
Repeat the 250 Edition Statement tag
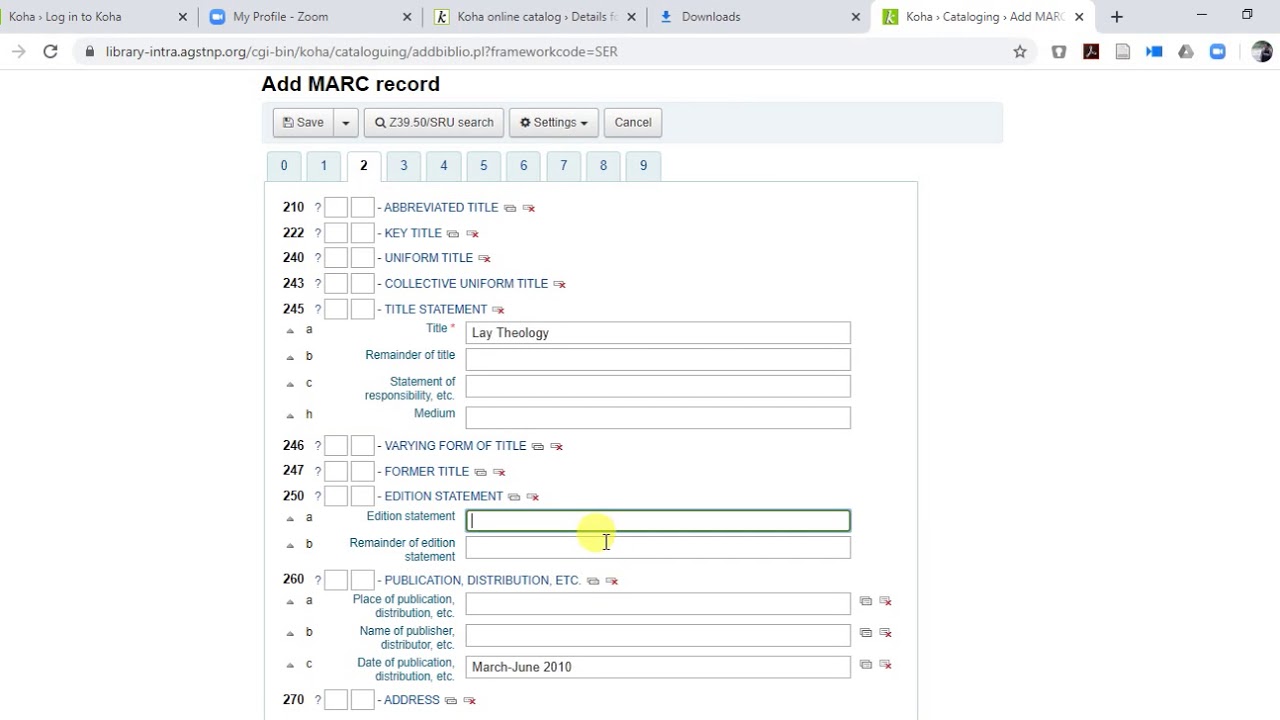tap(514, 496)
